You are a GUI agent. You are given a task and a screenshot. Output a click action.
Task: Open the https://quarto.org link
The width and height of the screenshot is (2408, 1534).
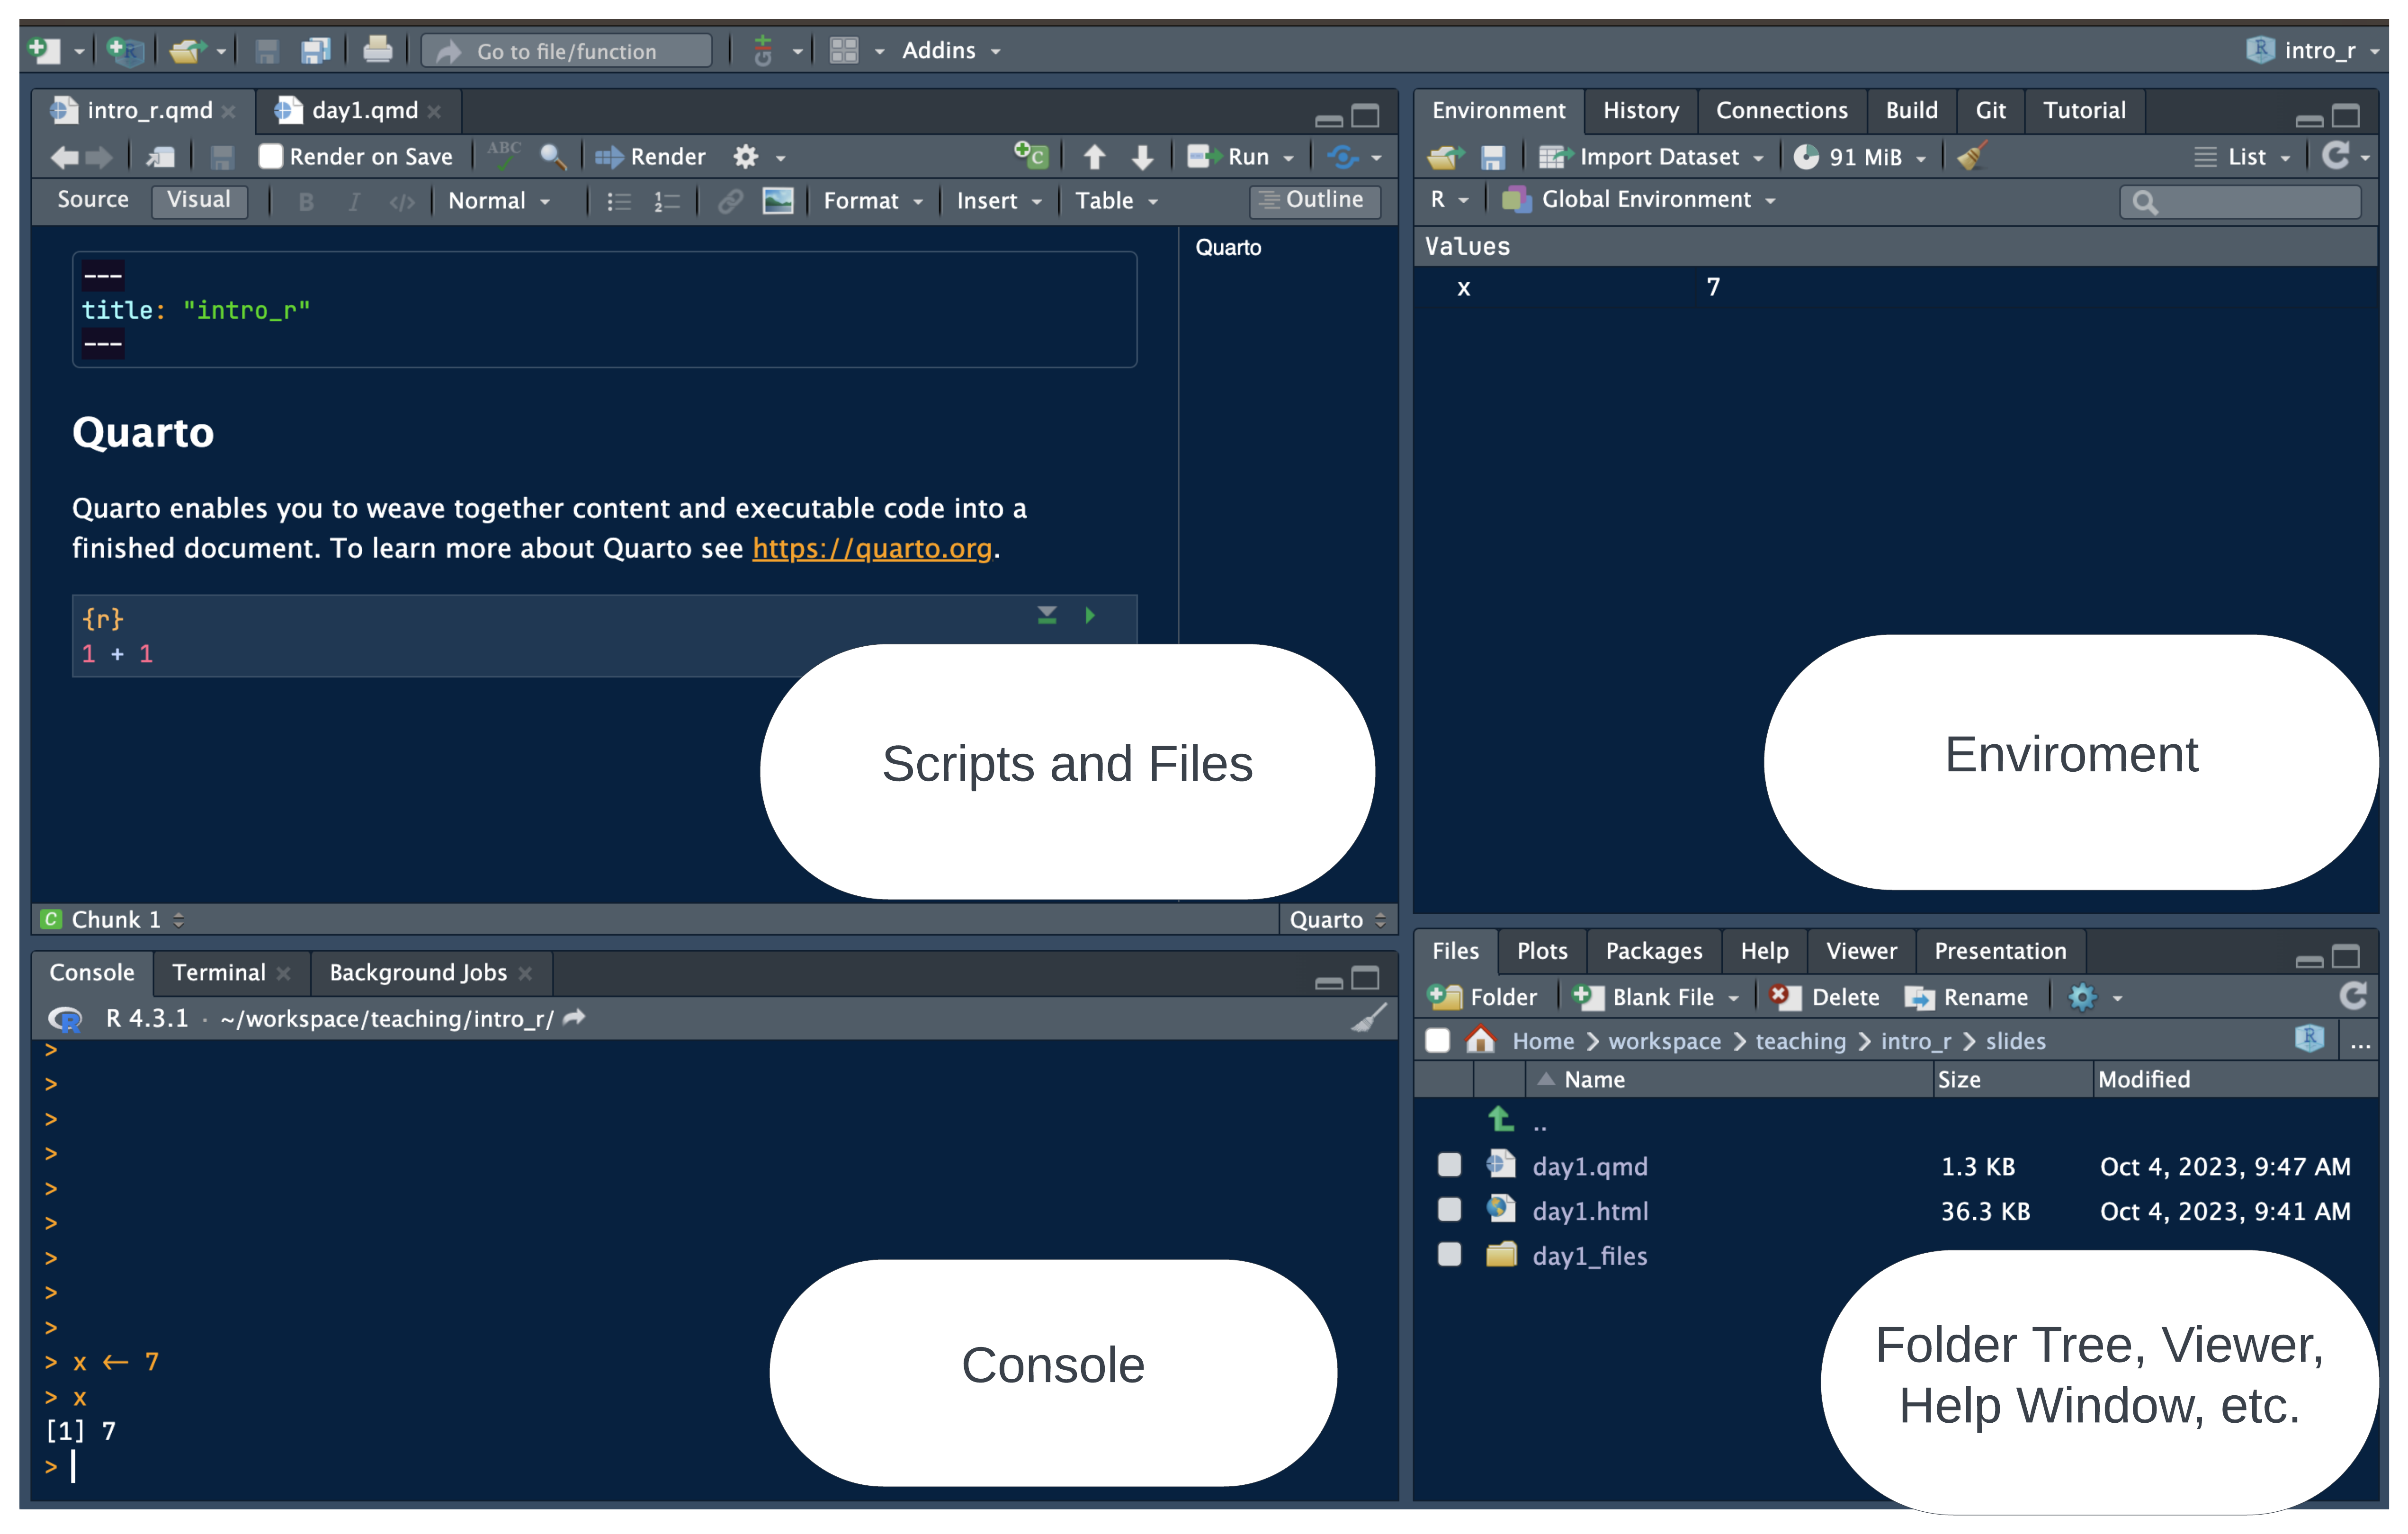click(871, 548)
